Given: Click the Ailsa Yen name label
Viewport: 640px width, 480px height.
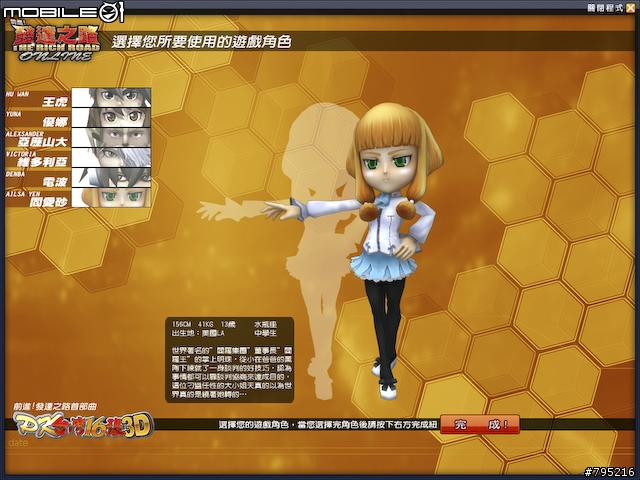Looking at the screenshot, I should [48, 202].
